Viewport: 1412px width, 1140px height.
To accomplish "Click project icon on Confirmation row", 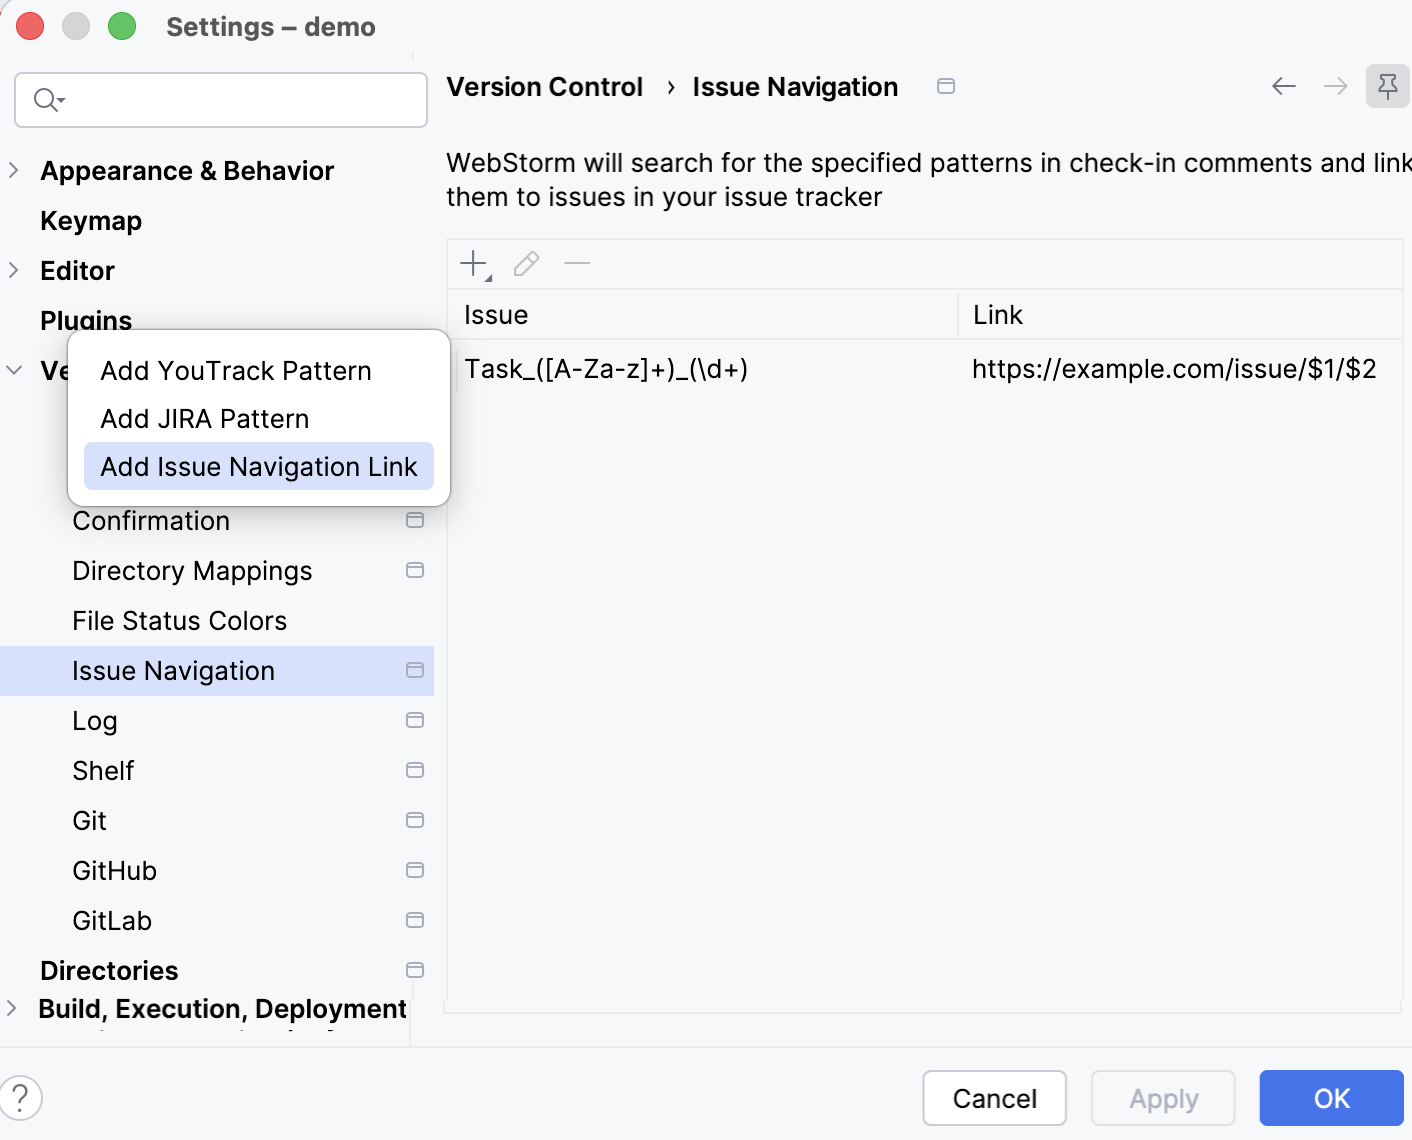I will [x=415, y=520].
